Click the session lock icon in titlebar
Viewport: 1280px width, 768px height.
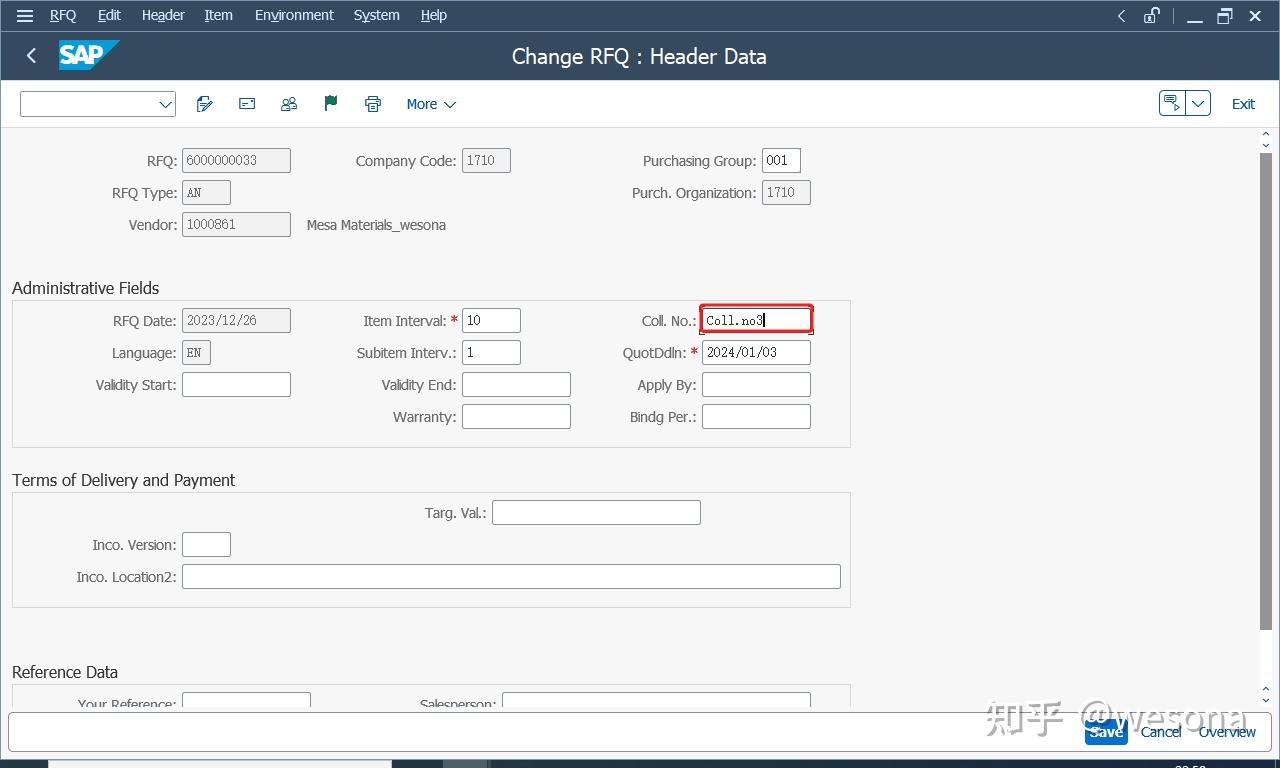pos(1152,15)
